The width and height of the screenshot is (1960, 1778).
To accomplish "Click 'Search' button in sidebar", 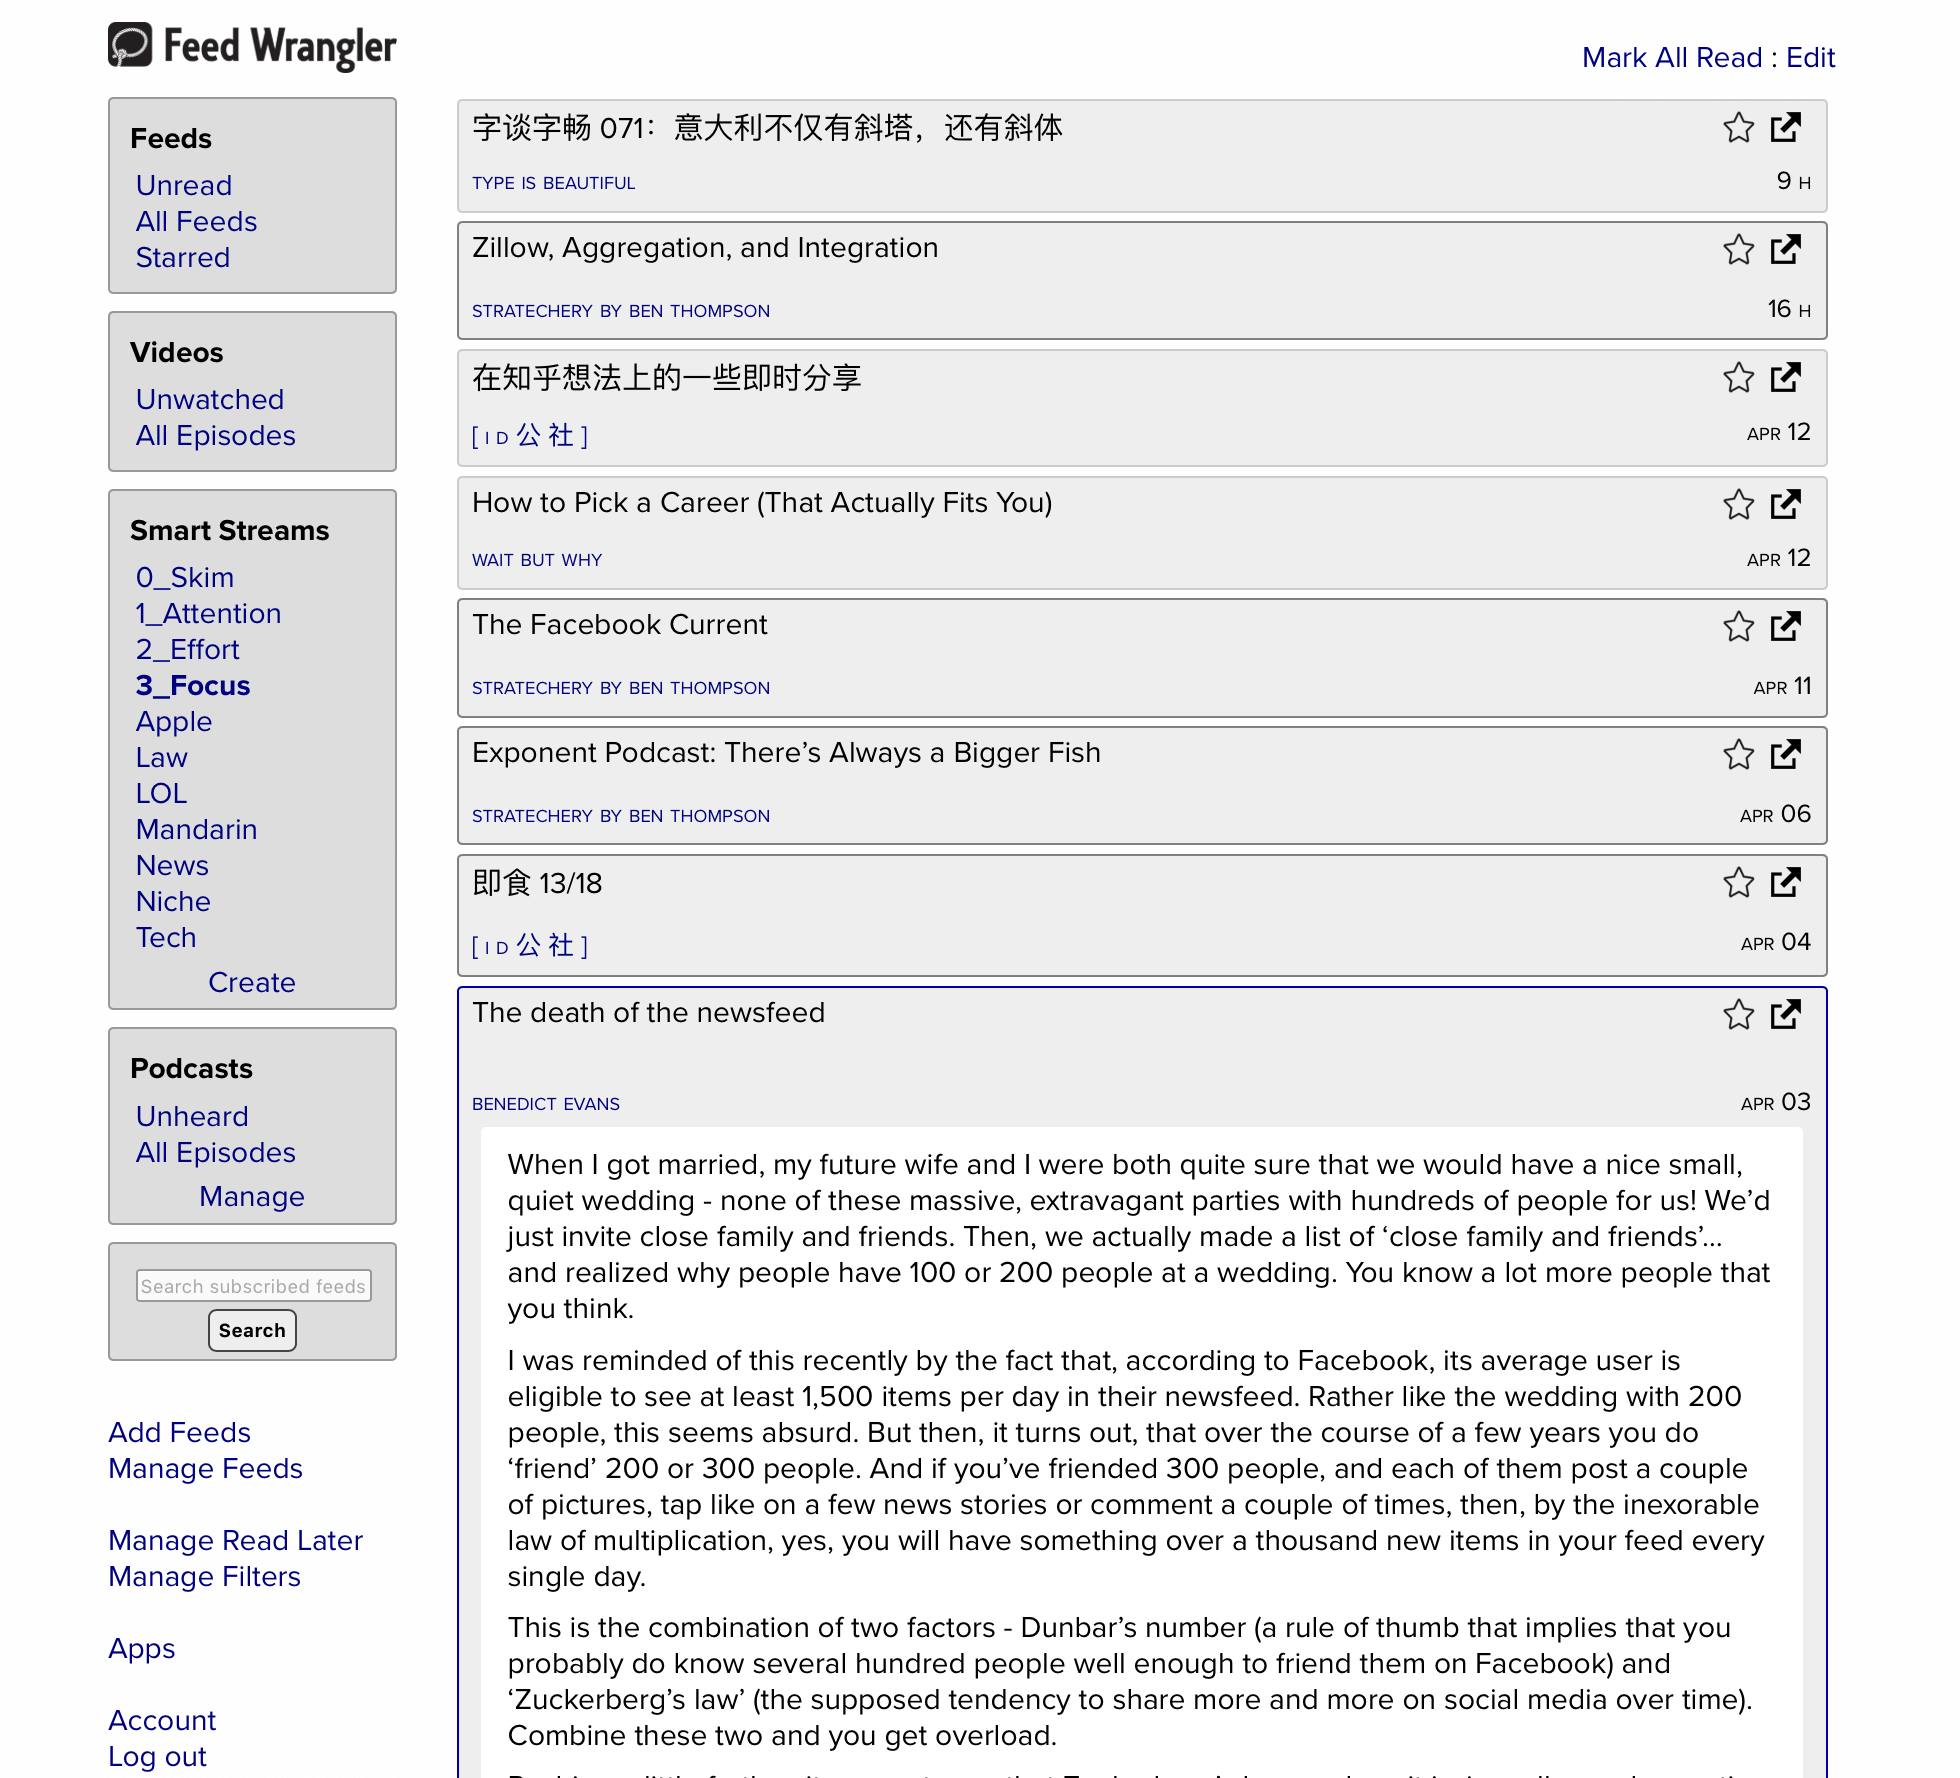I will pos(253,1331).
